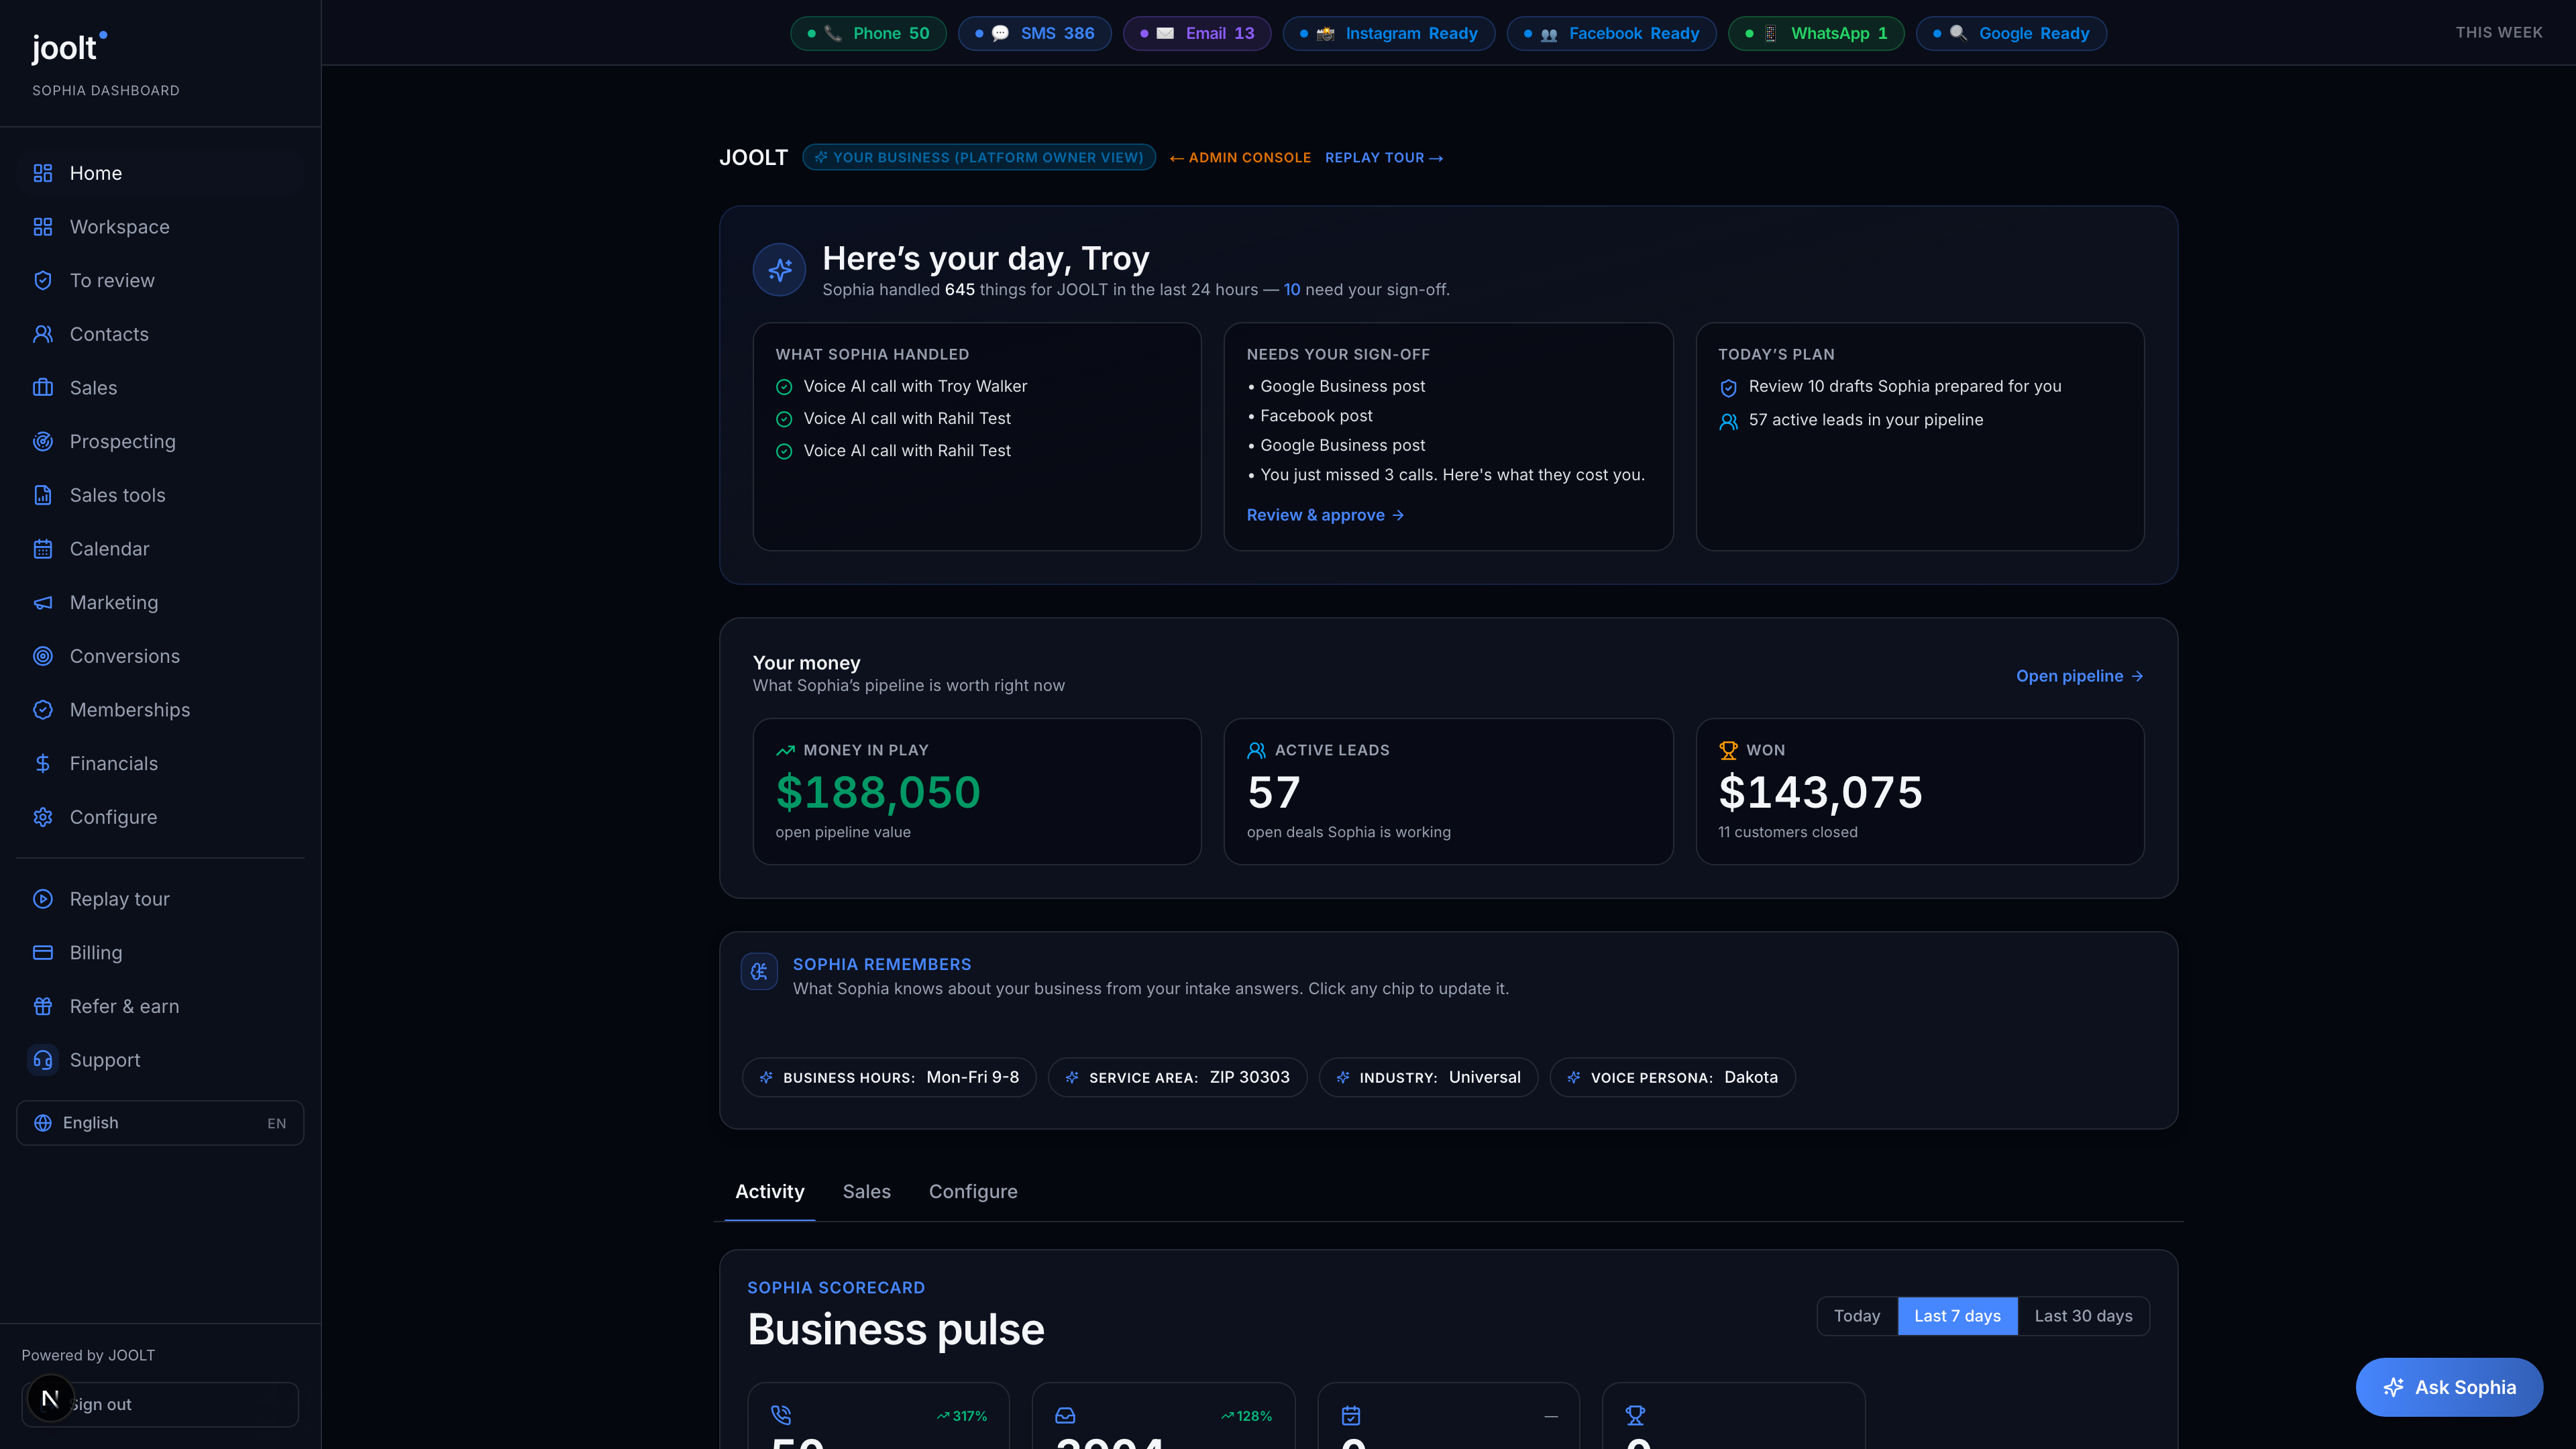Select the Last 30 days range
Screen dimensions: 2576x1449
[x=2083, y=1316]
